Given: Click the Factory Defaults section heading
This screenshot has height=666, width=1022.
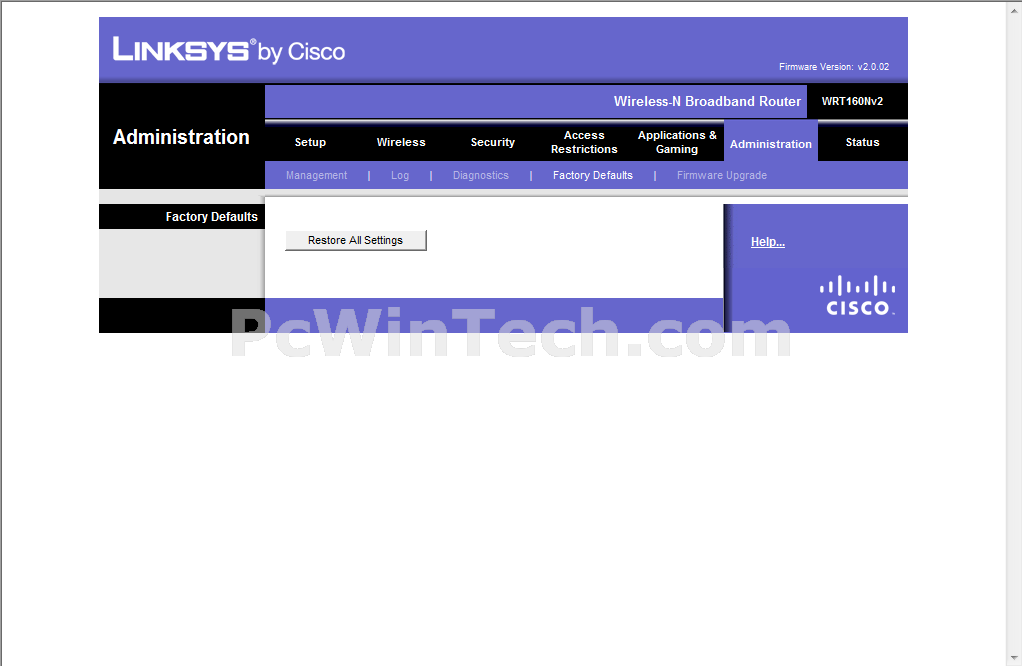Looking at the screenshot, I should (212, 216).
